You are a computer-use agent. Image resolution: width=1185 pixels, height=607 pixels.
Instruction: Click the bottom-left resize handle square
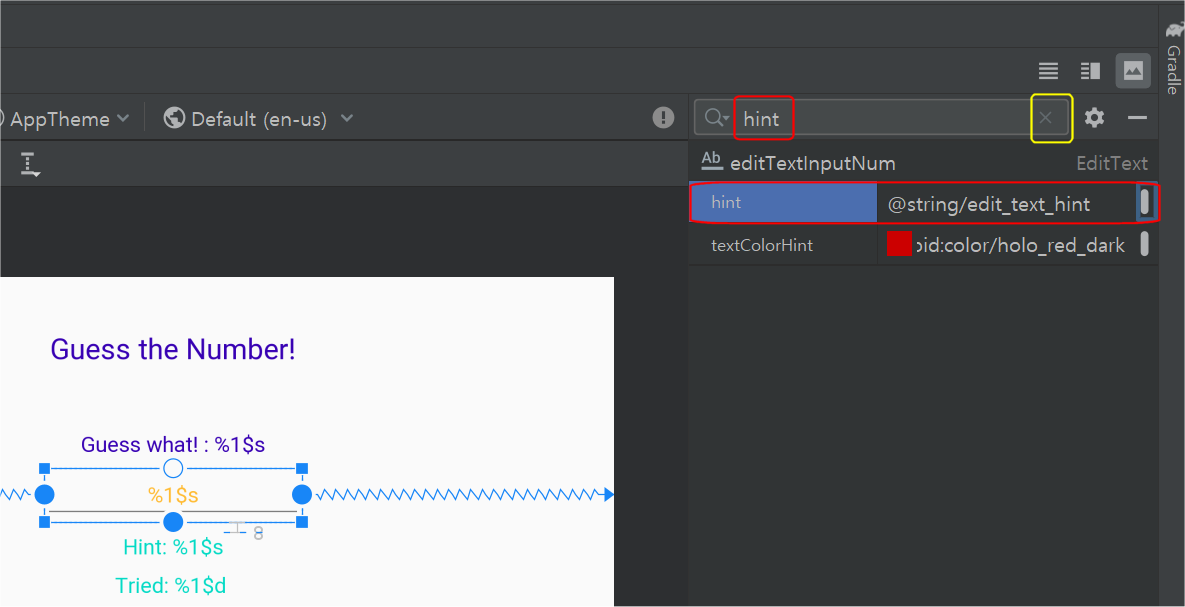pyautogui.click(x=45, y=522)
